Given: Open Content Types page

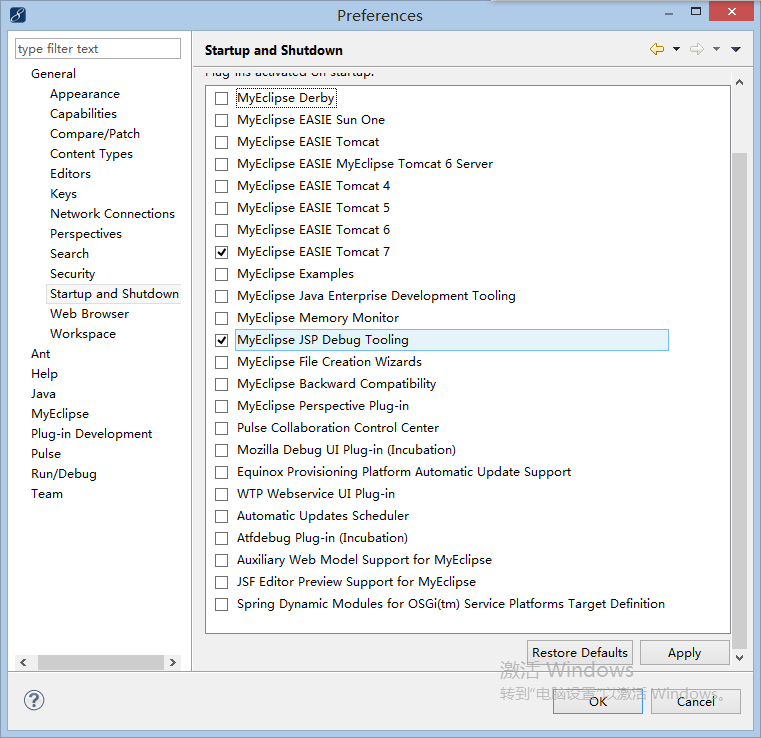Looking at the screenshot, I should point(91,154).
